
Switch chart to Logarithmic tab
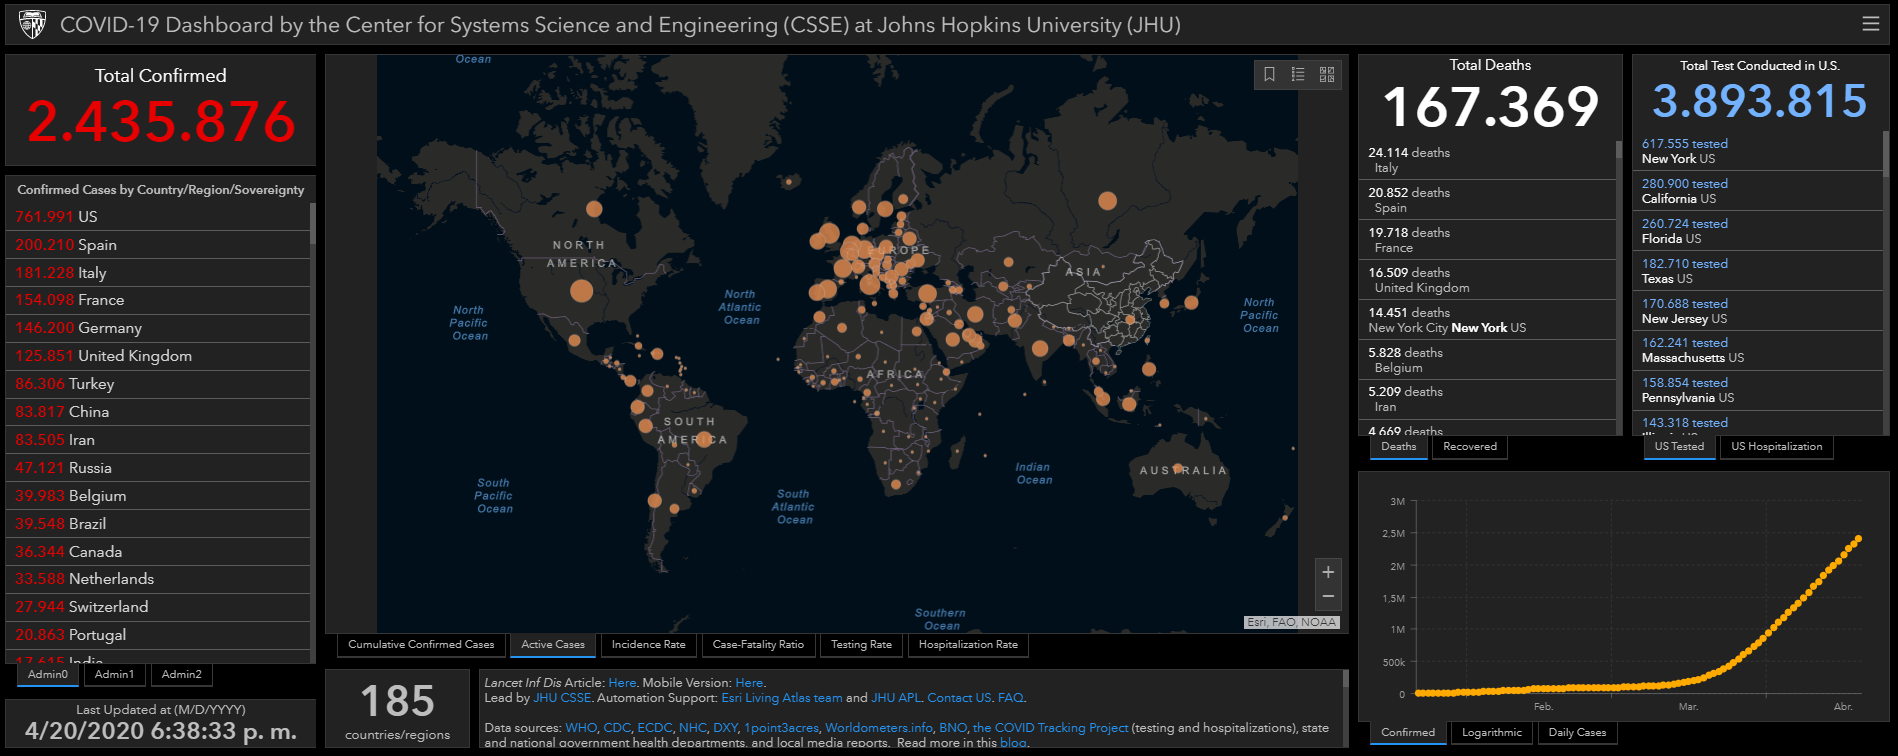pyautogui.click(x=1492, y=733)
